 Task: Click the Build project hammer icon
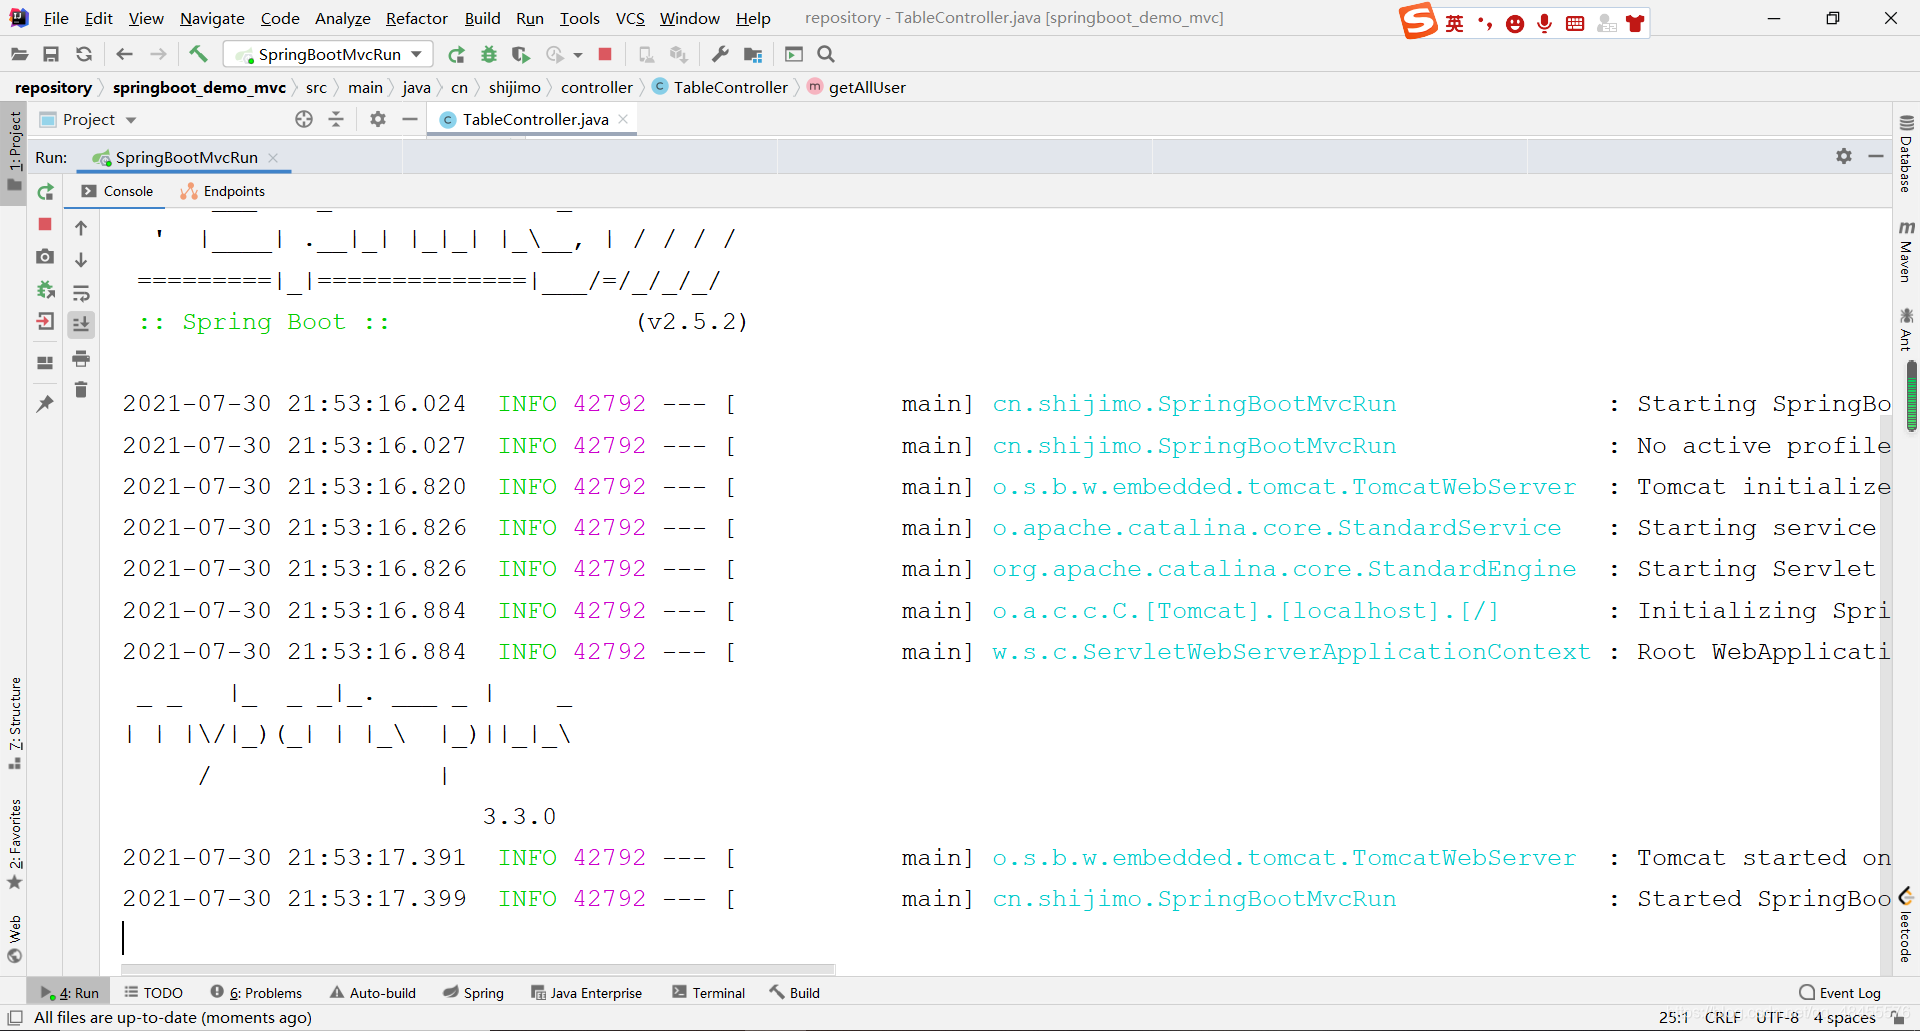coord(198,54)
